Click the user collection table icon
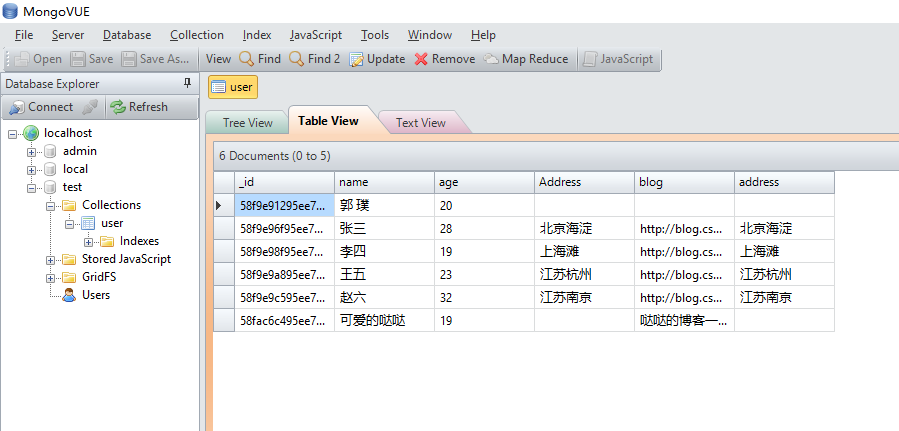 (x=88, y=223)
